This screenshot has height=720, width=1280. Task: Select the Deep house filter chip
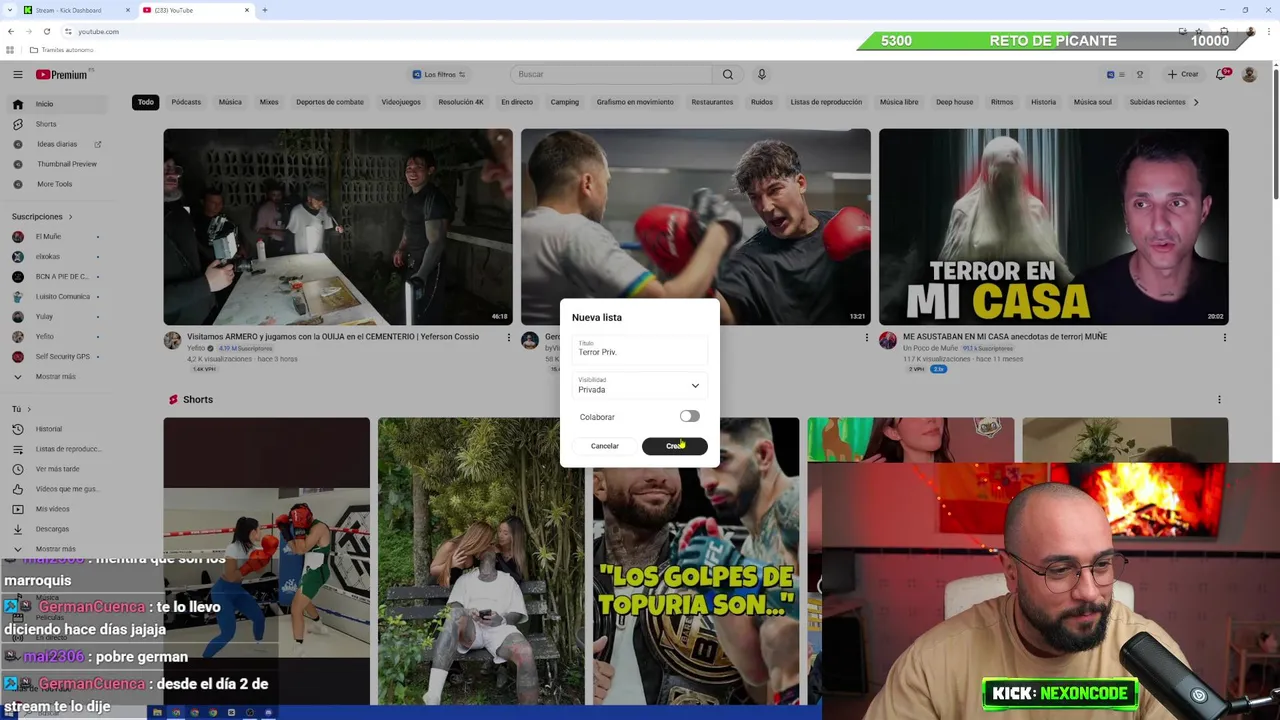point(954,102)
